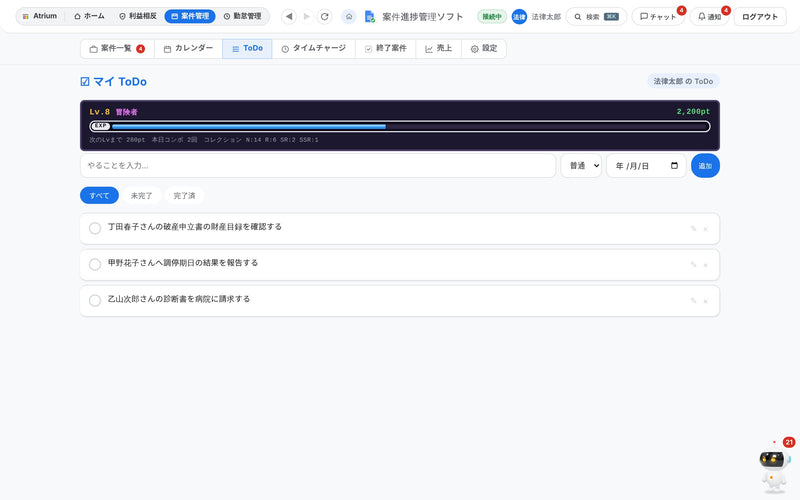Delete the 甲野花子さん task
Viewport: 800px width, 500px height.
(x=706, y=265)
